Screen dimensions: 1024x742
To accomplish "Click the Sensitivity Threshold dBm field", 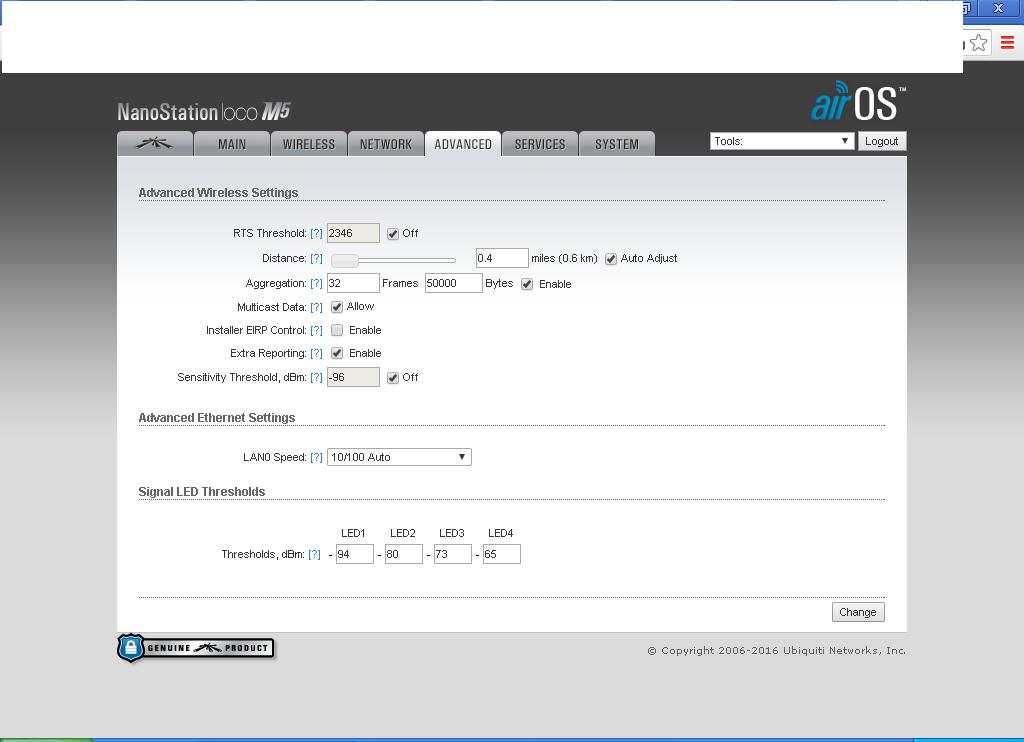I will (x=353, y=377).
